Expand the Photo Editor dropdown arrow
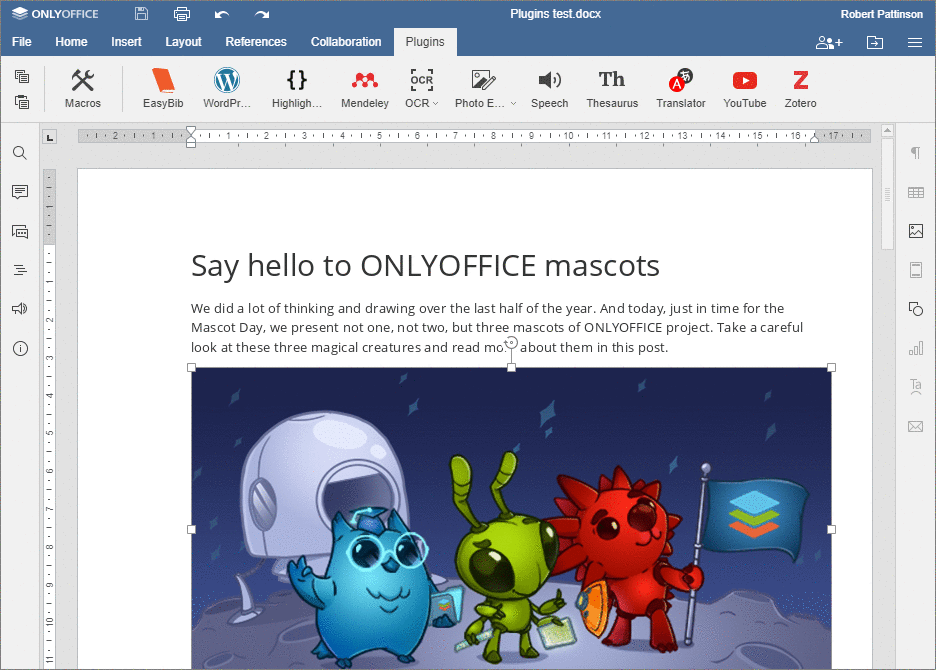This screenshot has height=670, width=936. (x=513, y=103)
